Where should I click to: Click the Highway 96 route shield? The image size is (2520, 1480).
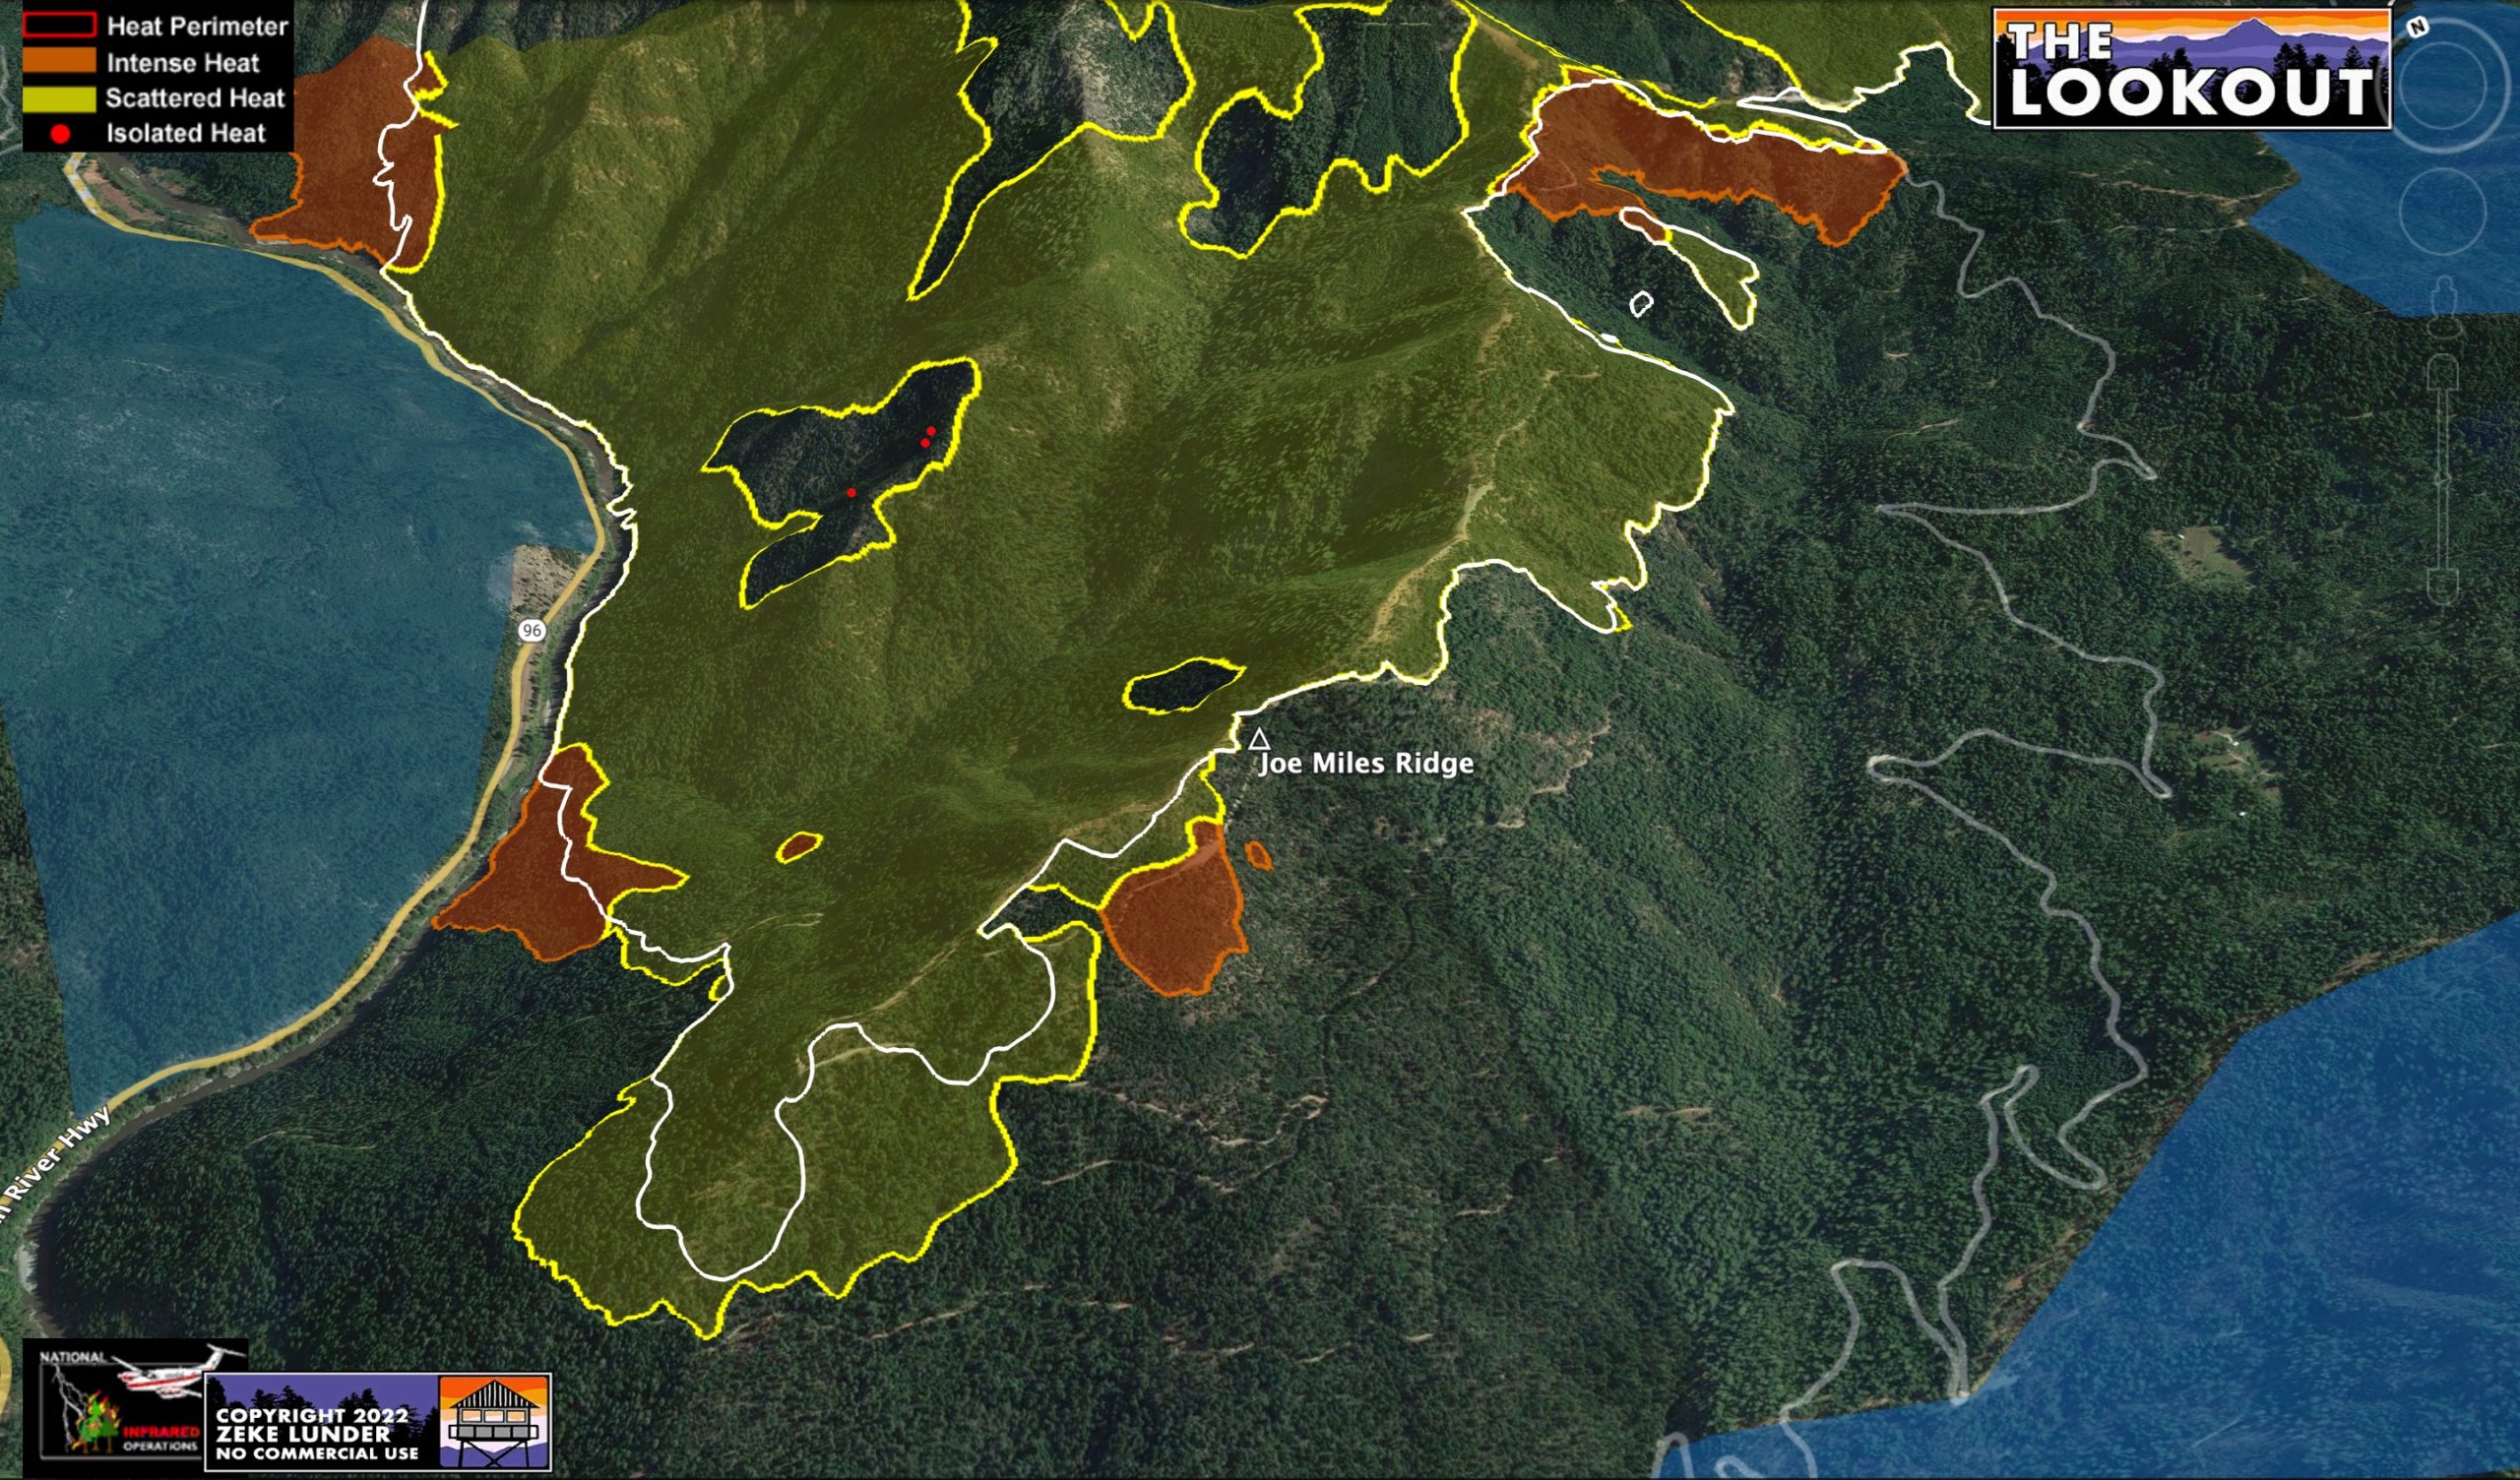[x=532, y=630]
